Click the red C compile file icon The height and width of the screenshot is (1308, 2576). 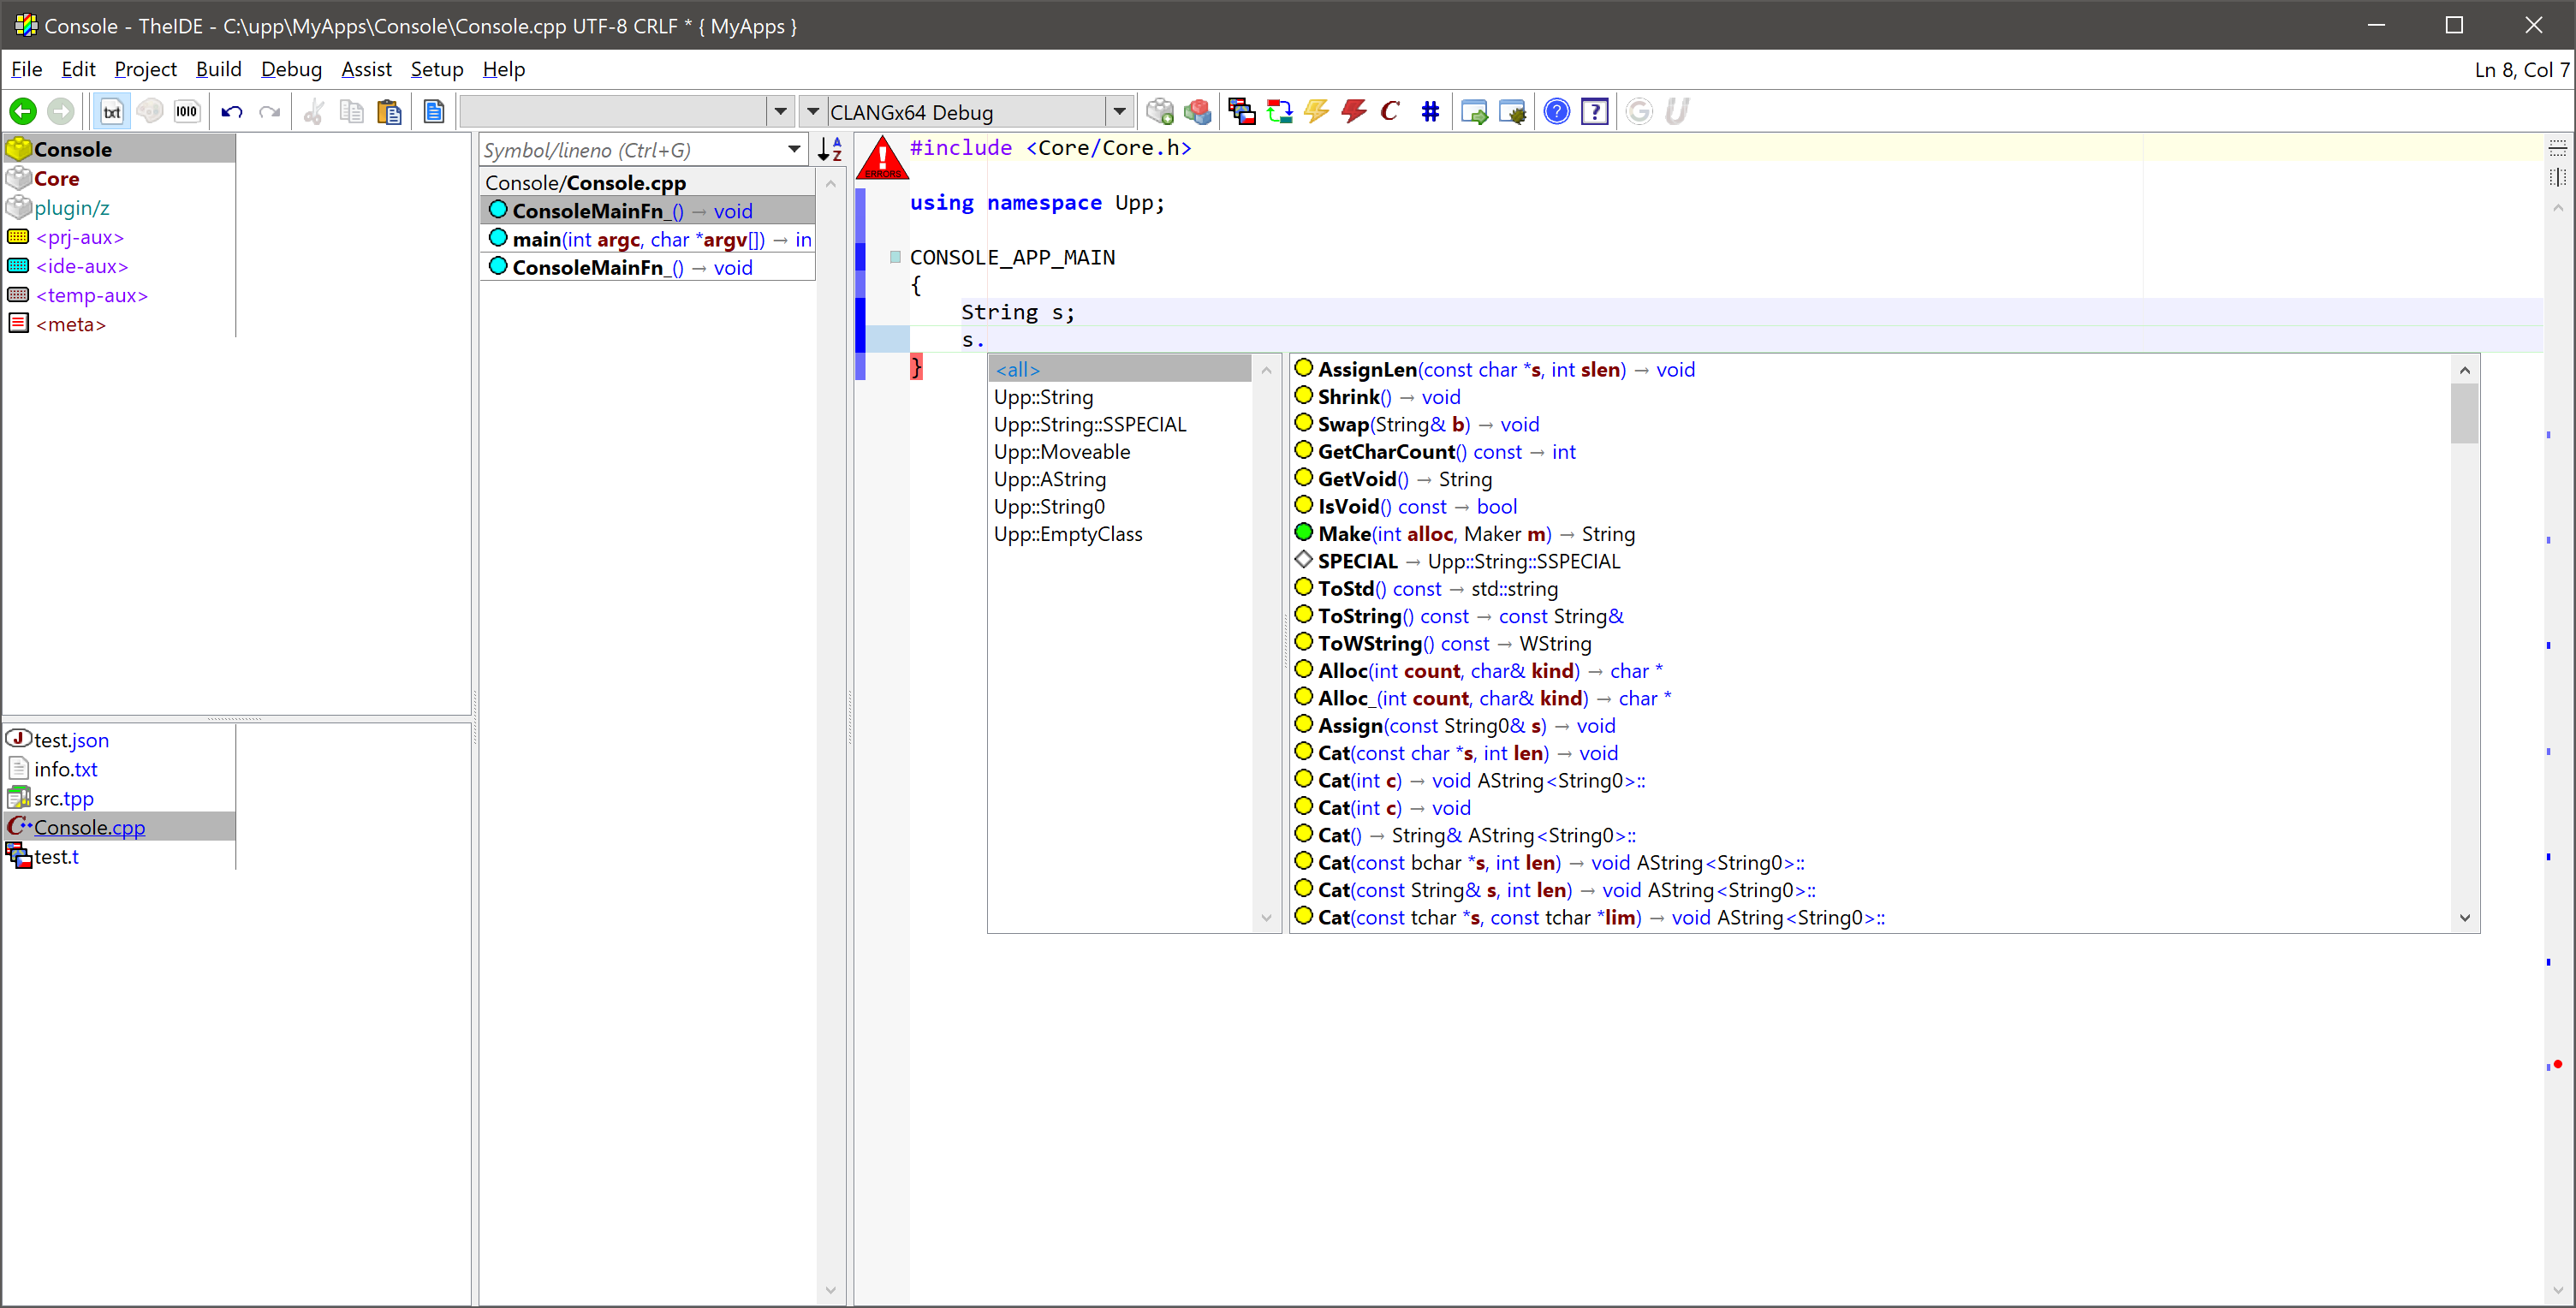pyautogui.click(x=1390, y=112)
